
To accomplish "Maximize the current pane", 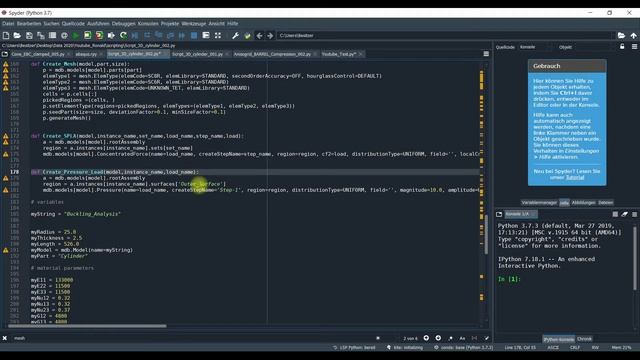I will [218, 36].
